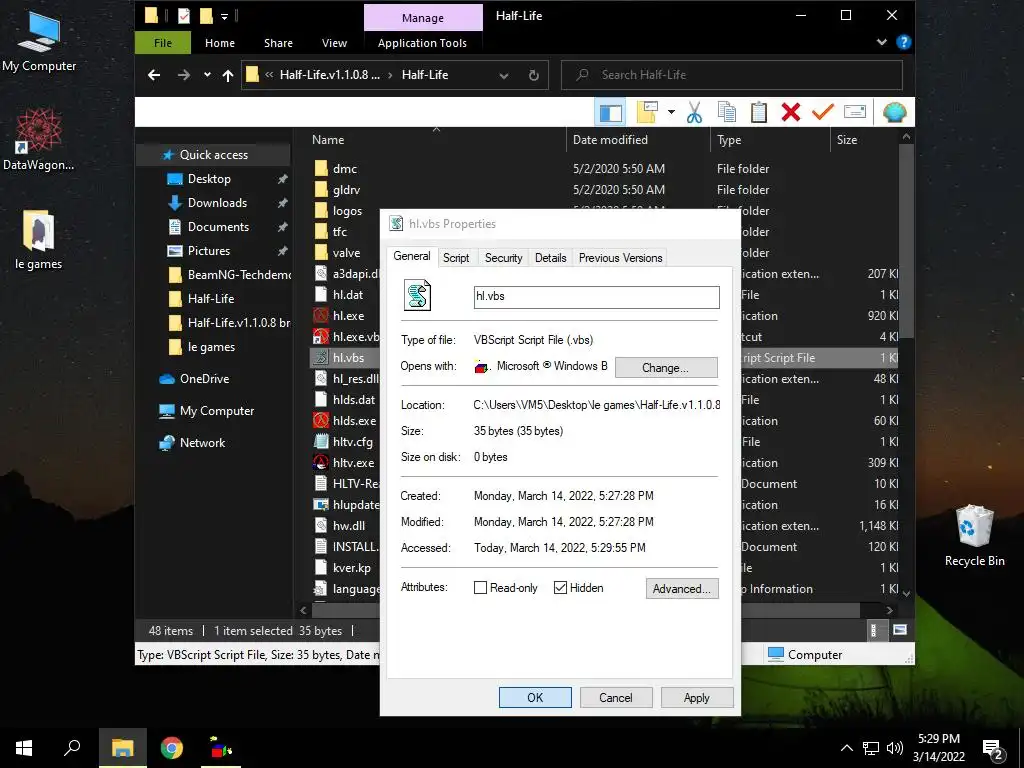1024x768 pixels.
Task: Click the Cut scissors icon
Action: (x=694, y=112)
